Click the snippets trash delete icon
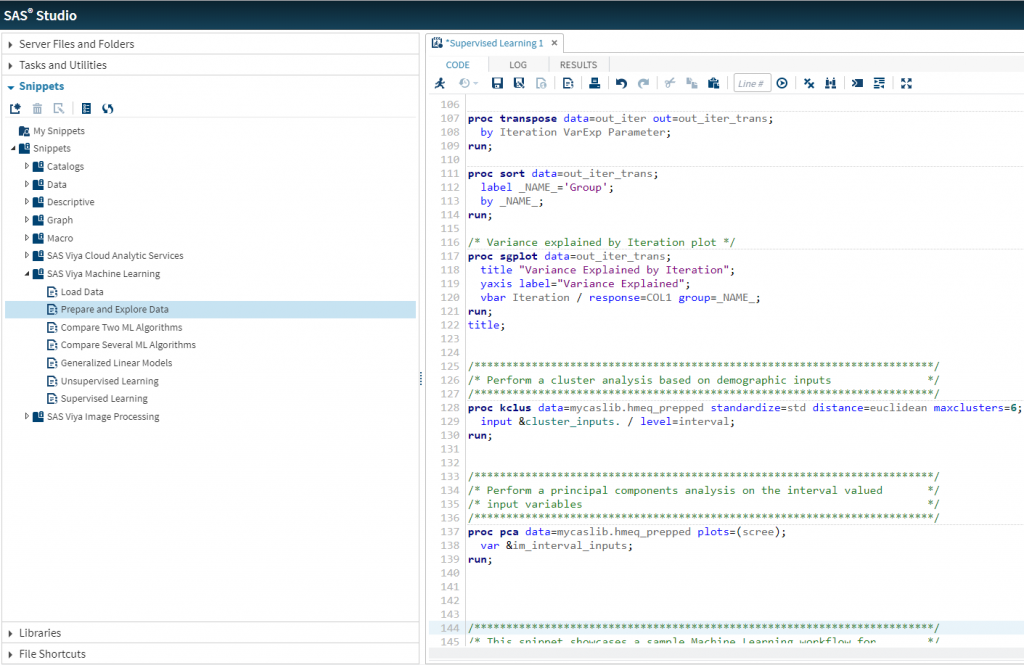Viewport: 1024px width, 665px height. [37, 108]
